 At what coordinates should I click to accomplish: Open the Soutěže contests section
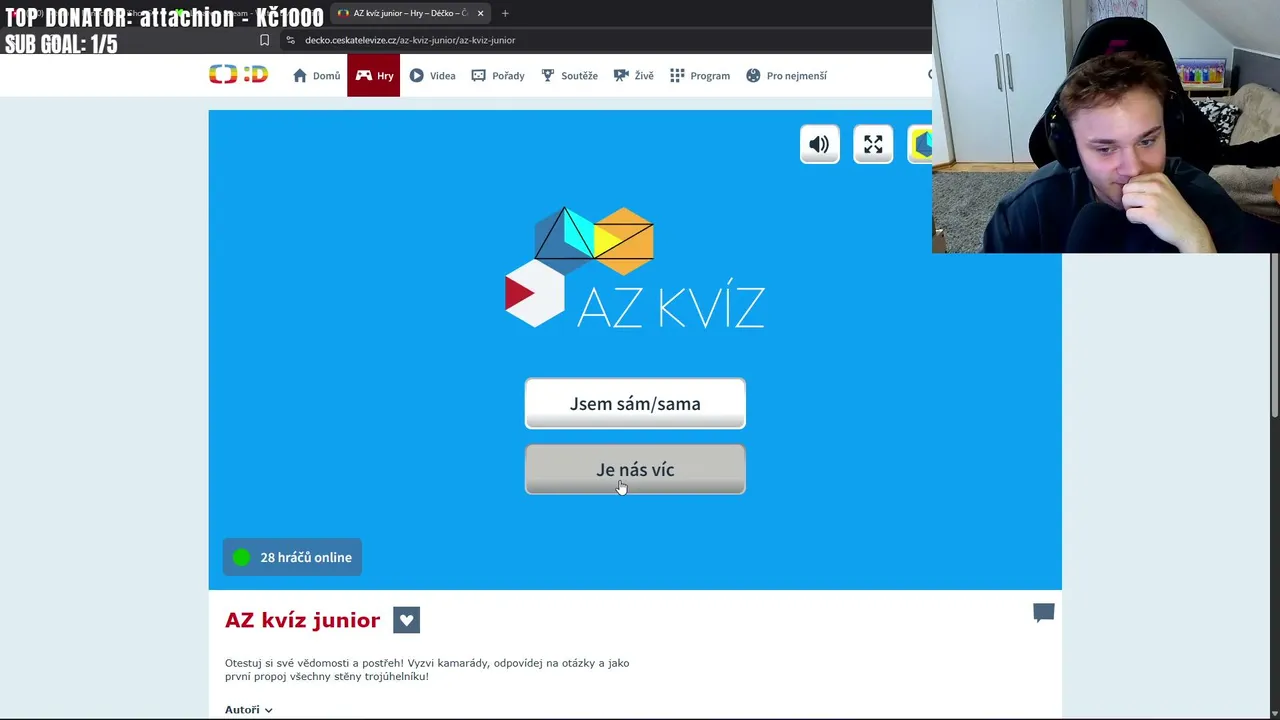click(569, 75)
